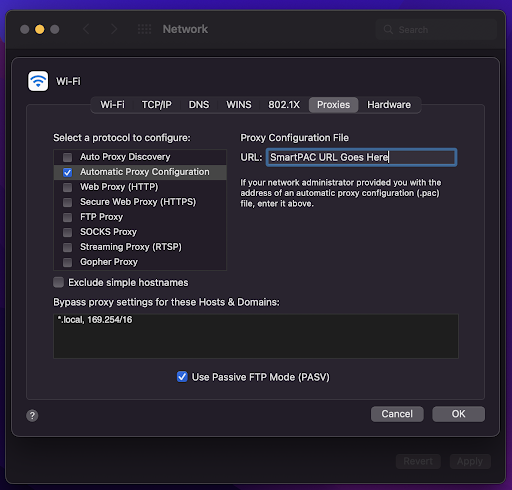Click the dimmed Revert button
The width and height of the screenshot is (512, 490).
(418, 461)
